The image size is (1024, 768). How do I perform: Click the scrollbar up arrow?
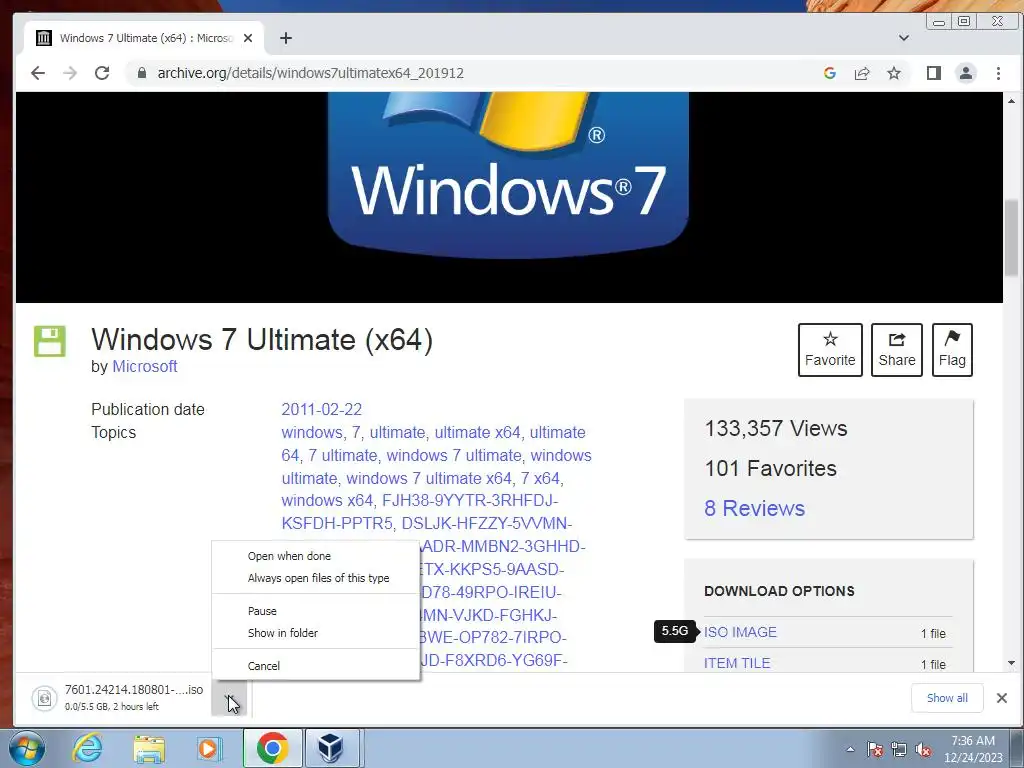click(x=1012, y=101)
